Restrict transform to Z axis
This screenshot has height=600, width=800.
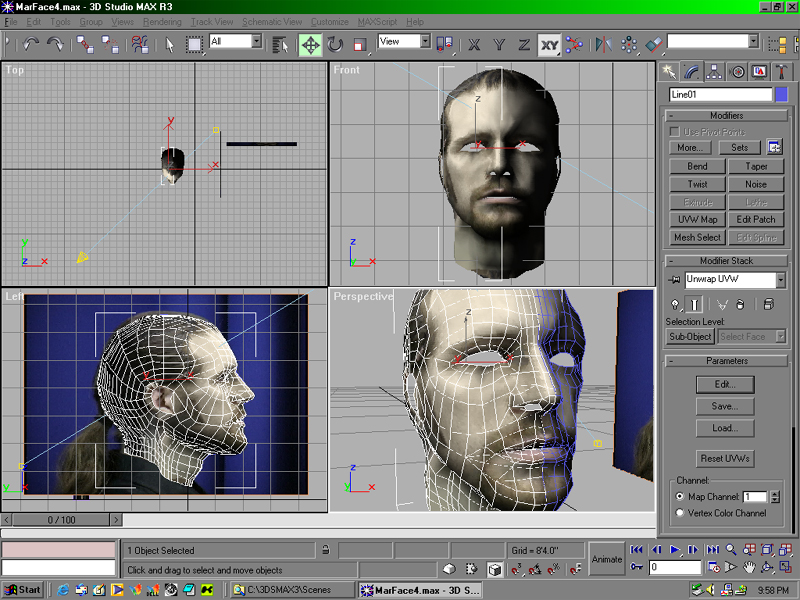523,44
